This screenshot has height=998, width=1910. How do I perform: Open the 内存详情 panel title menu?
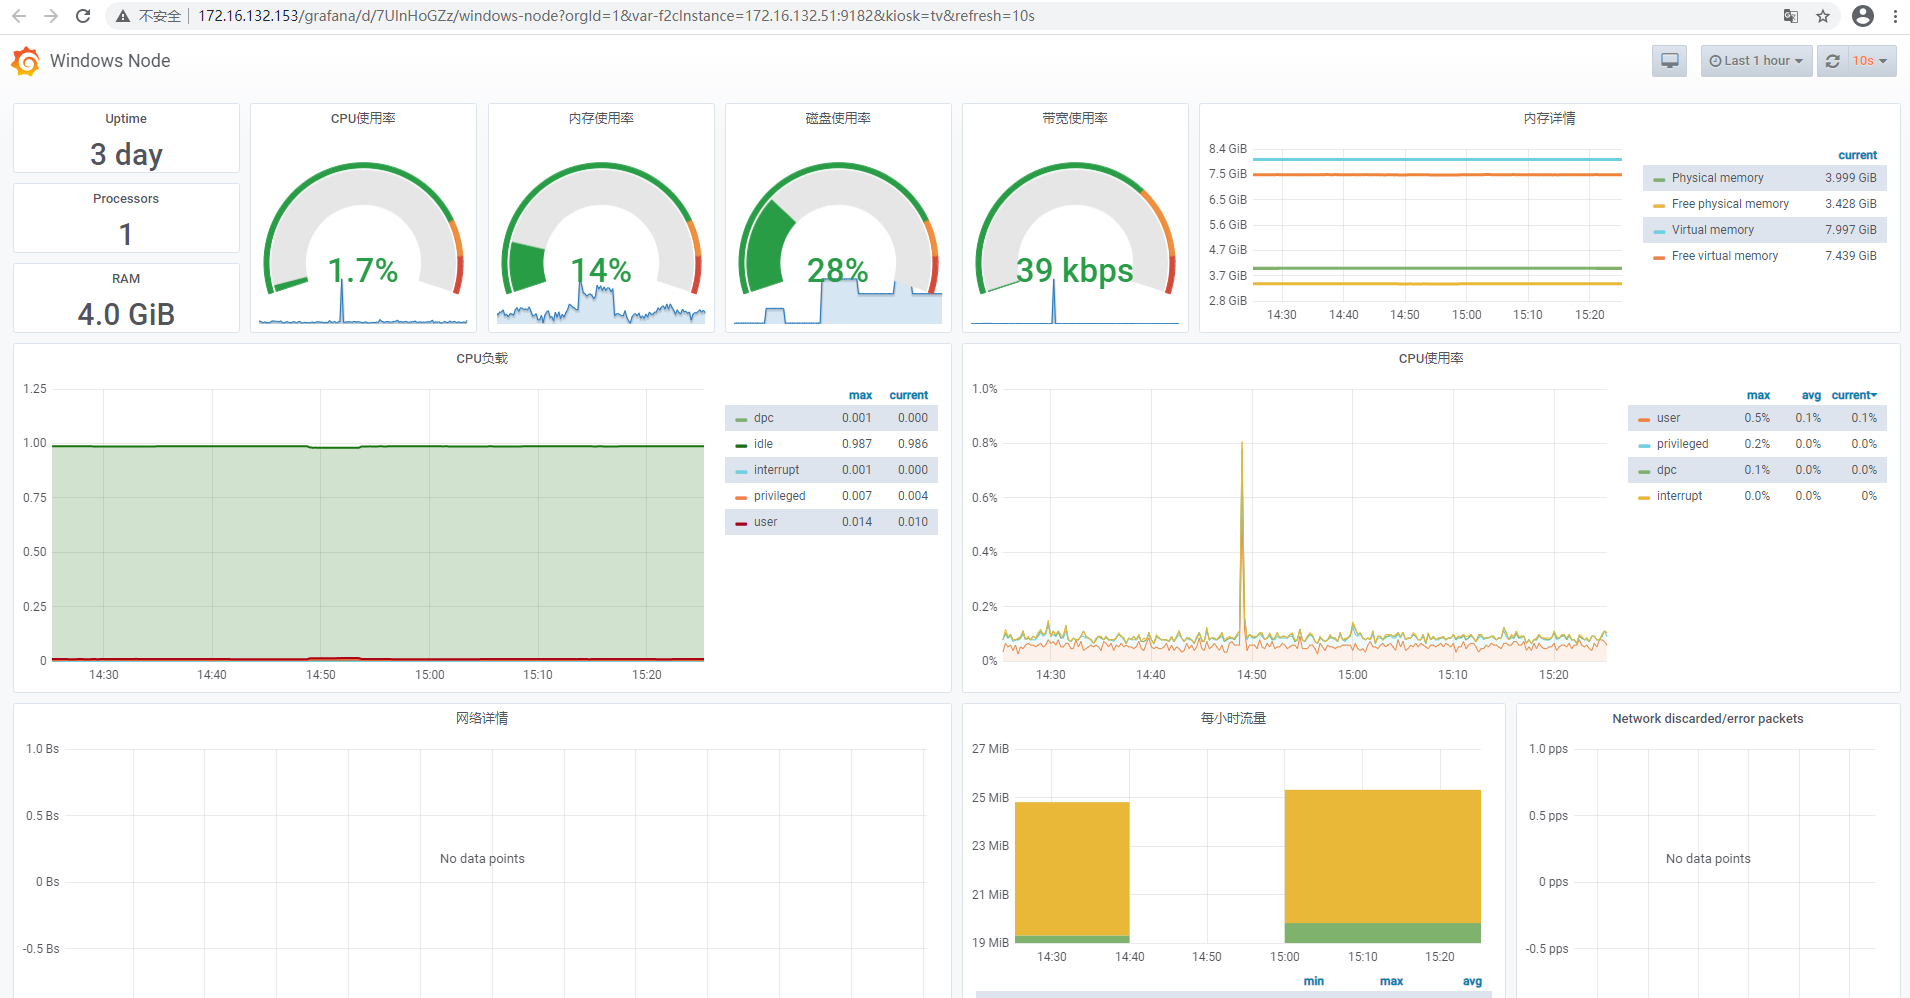pyautogui.click(x=1549, y=118)
